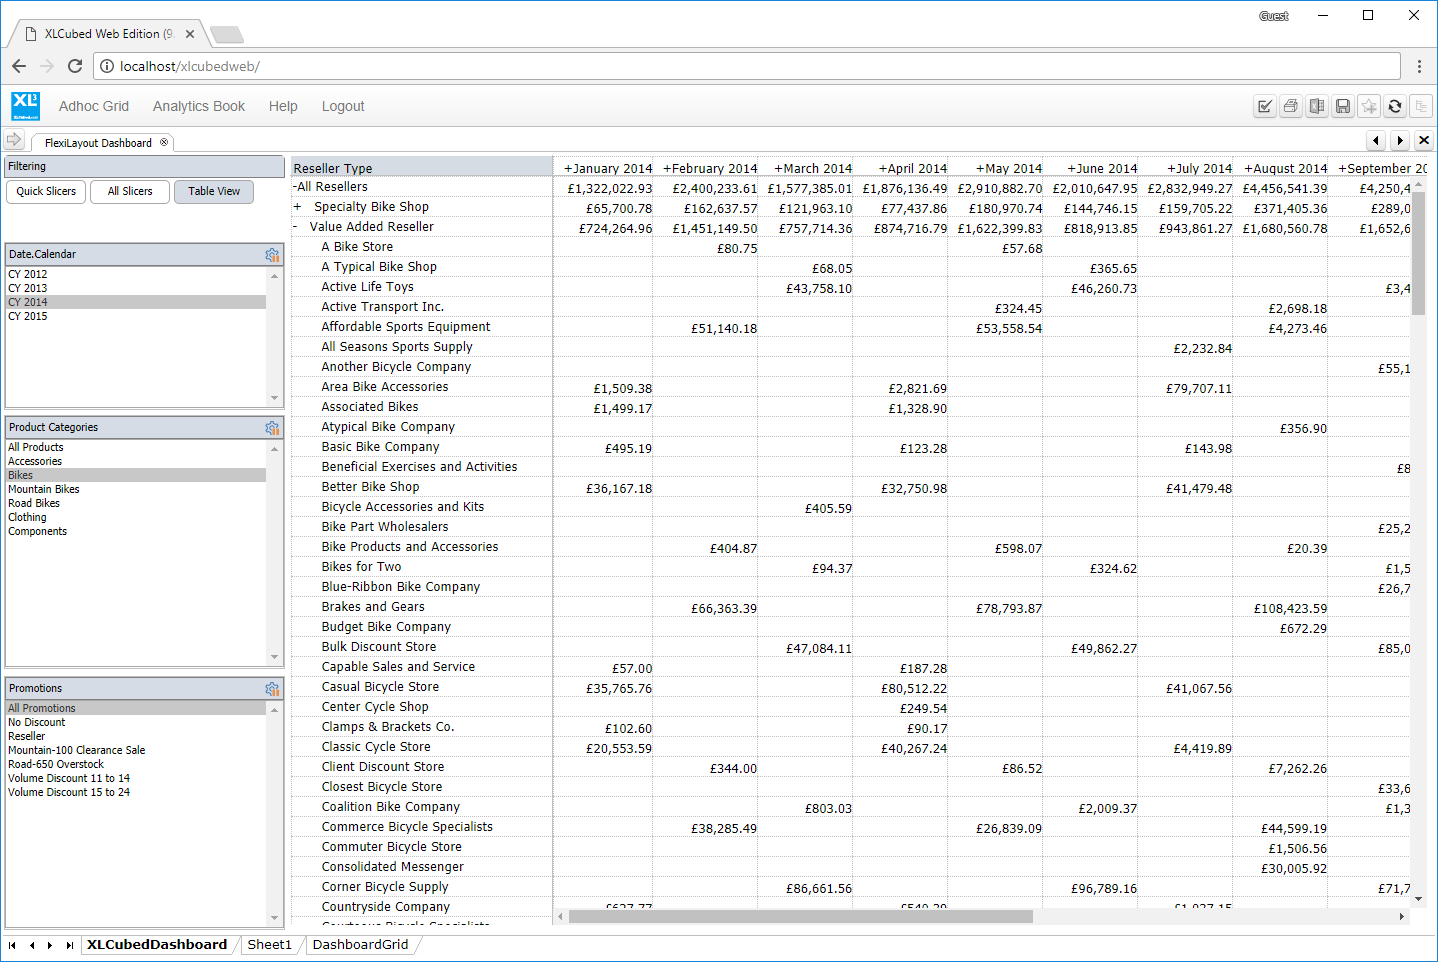Image resolution: width=1438 pixels, height=962 pixels.
Task: Refresh data using circular arrows icon
Action: (1395, 106)
